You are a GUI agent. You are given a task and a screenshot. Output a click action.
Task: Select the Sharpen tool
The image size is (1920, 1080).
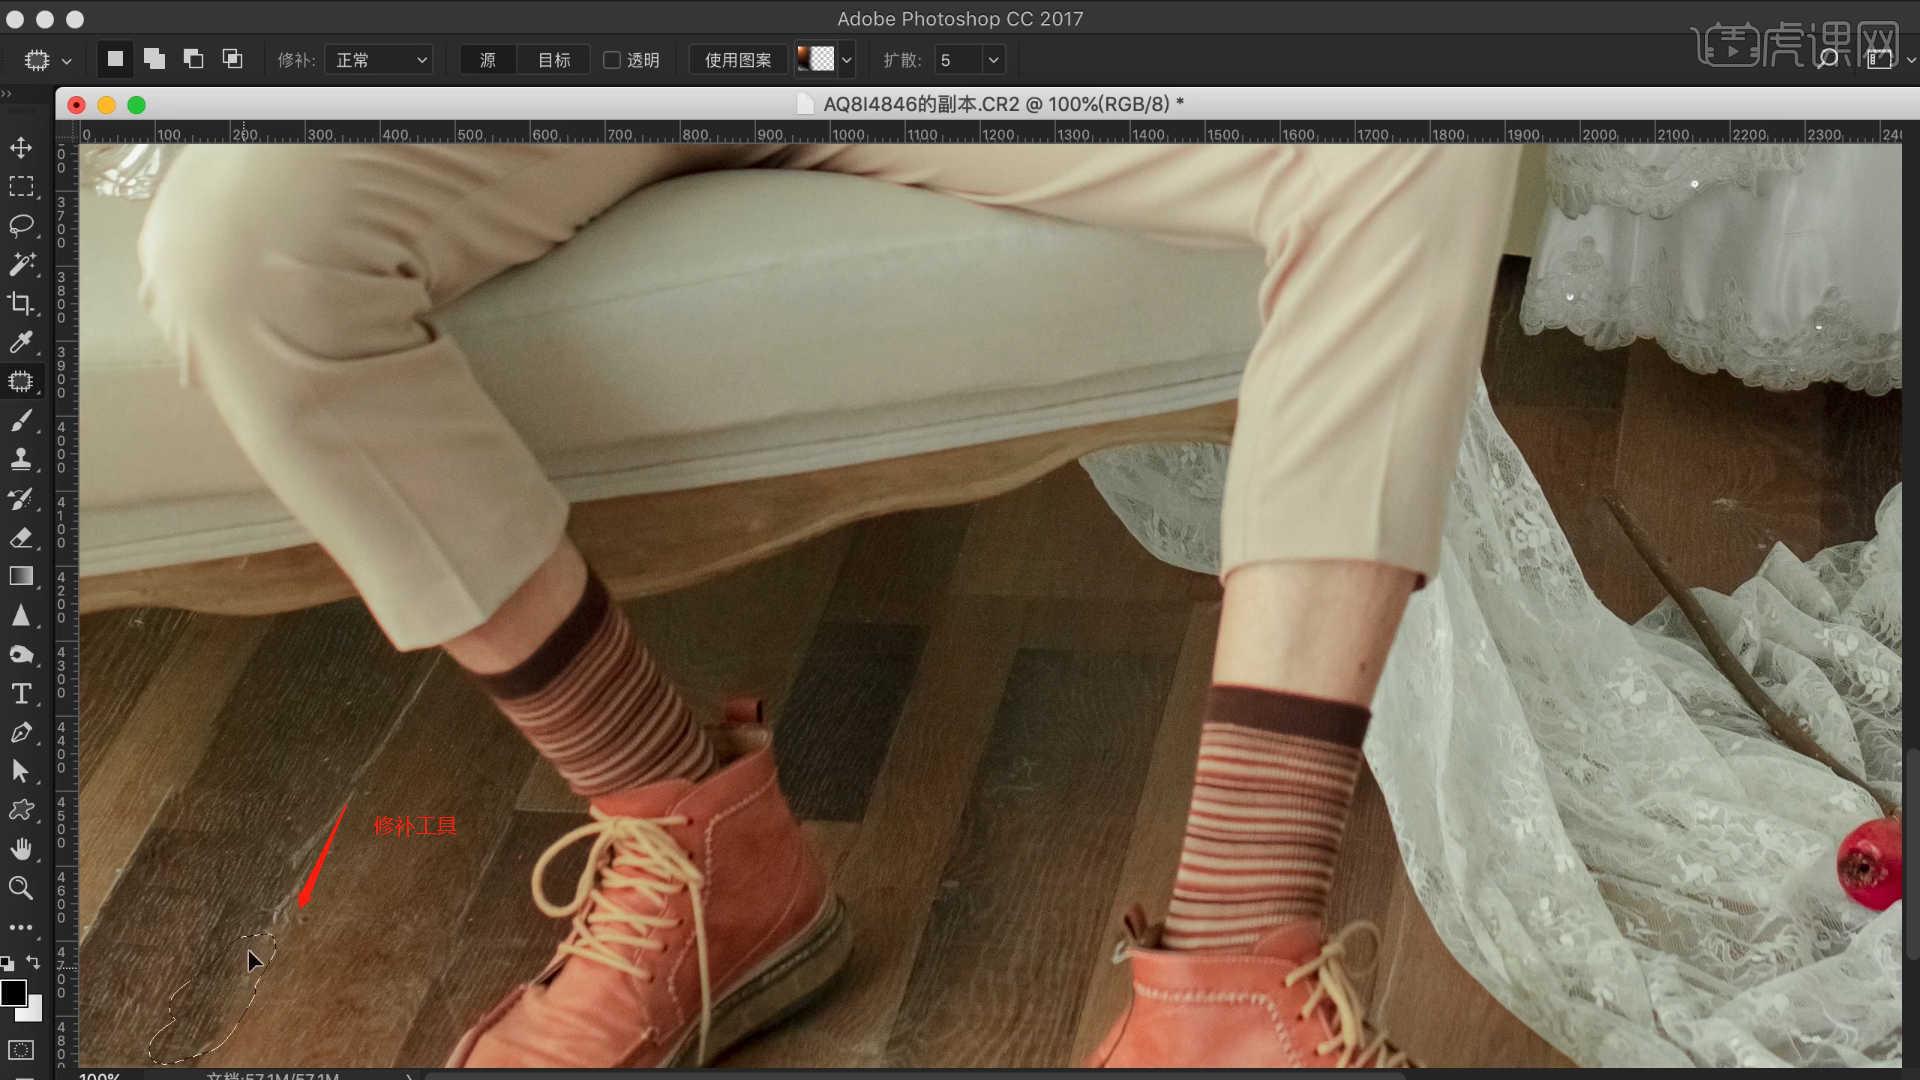click(21, 615)
